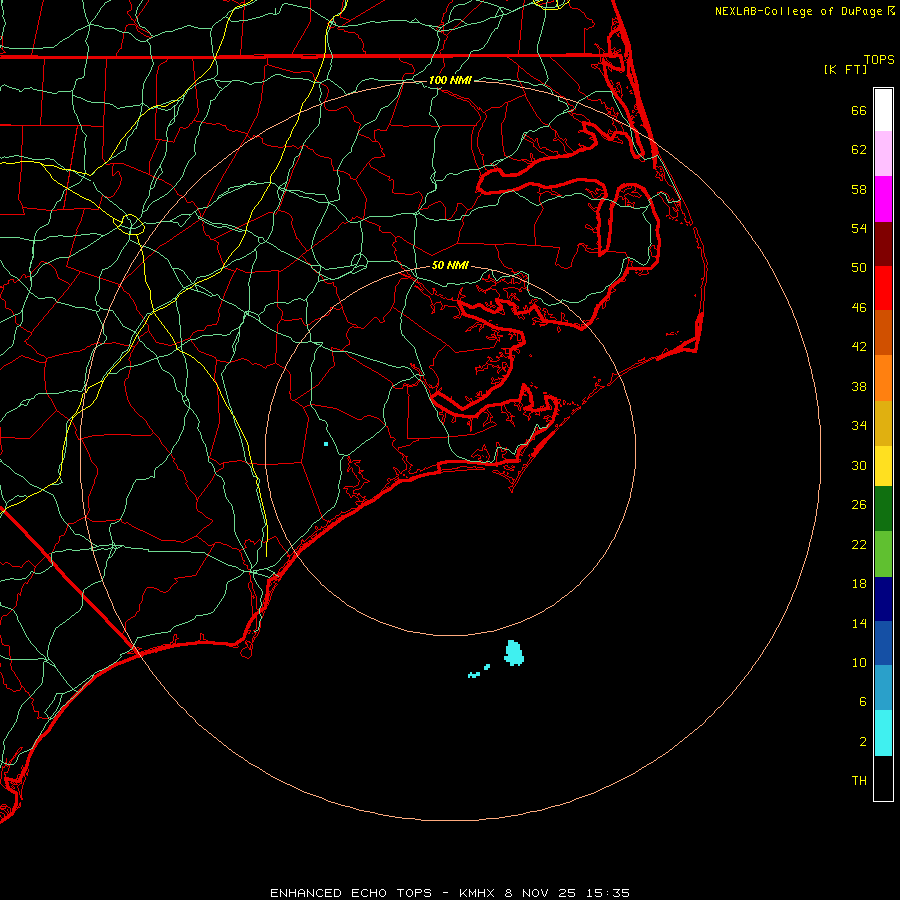Viewport: 900px width, 900px height.
Task: Click the tiny cyan echo dot inland
Action: (x=325, y=444)
